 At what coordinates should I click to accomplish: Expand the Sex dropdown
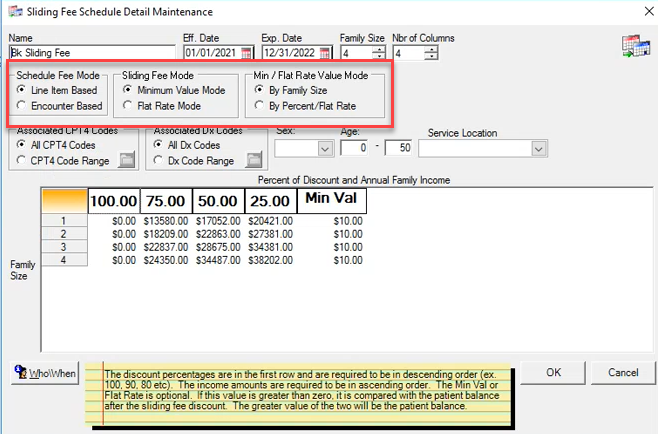tap(325, 149)
